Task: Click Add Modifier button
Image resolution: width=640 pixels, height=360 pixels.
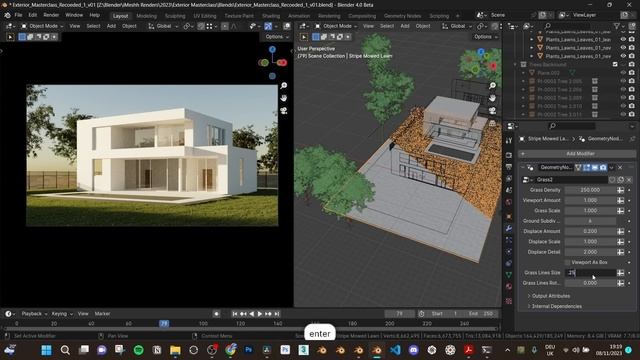Action: (x=577, y=154)
